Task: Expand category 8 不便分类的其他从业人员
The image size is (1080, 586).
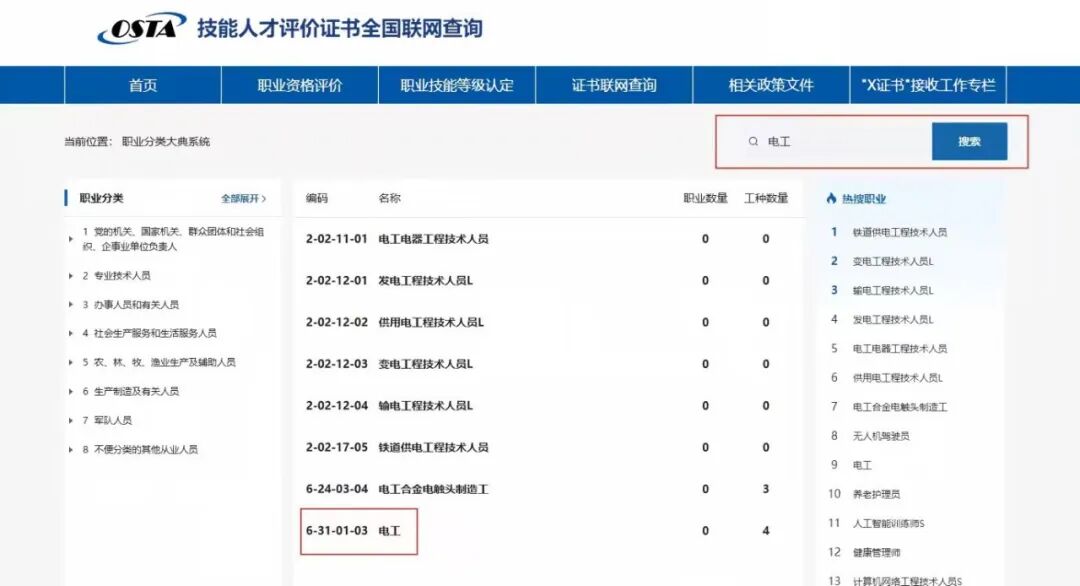Action: (71, 450)
